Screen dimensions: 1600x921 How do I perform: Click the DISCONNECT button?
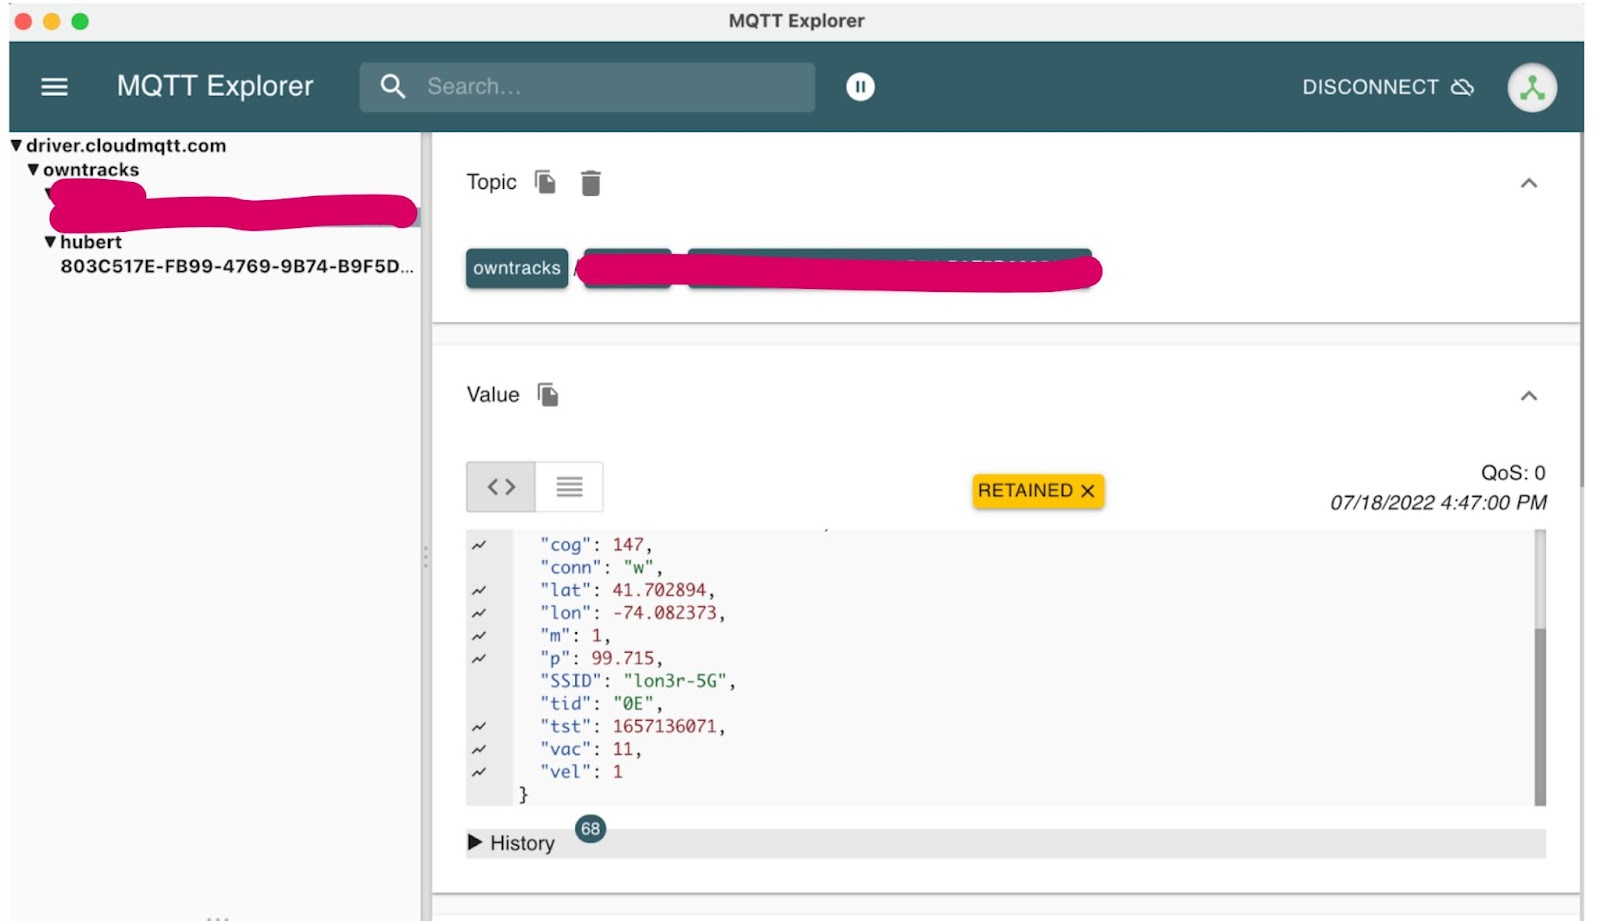click(1387, 87)
